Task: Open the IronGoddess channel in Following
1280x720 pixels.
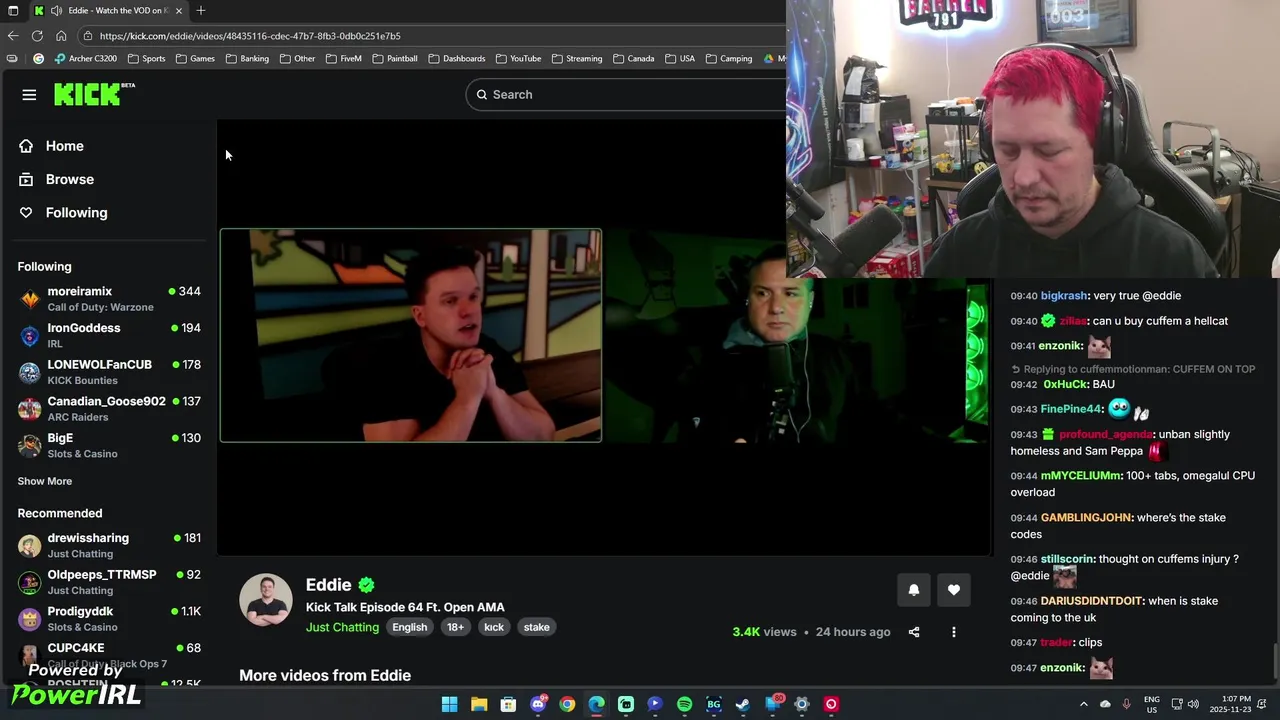Action: pyautogui.click(x=109, y=335)
